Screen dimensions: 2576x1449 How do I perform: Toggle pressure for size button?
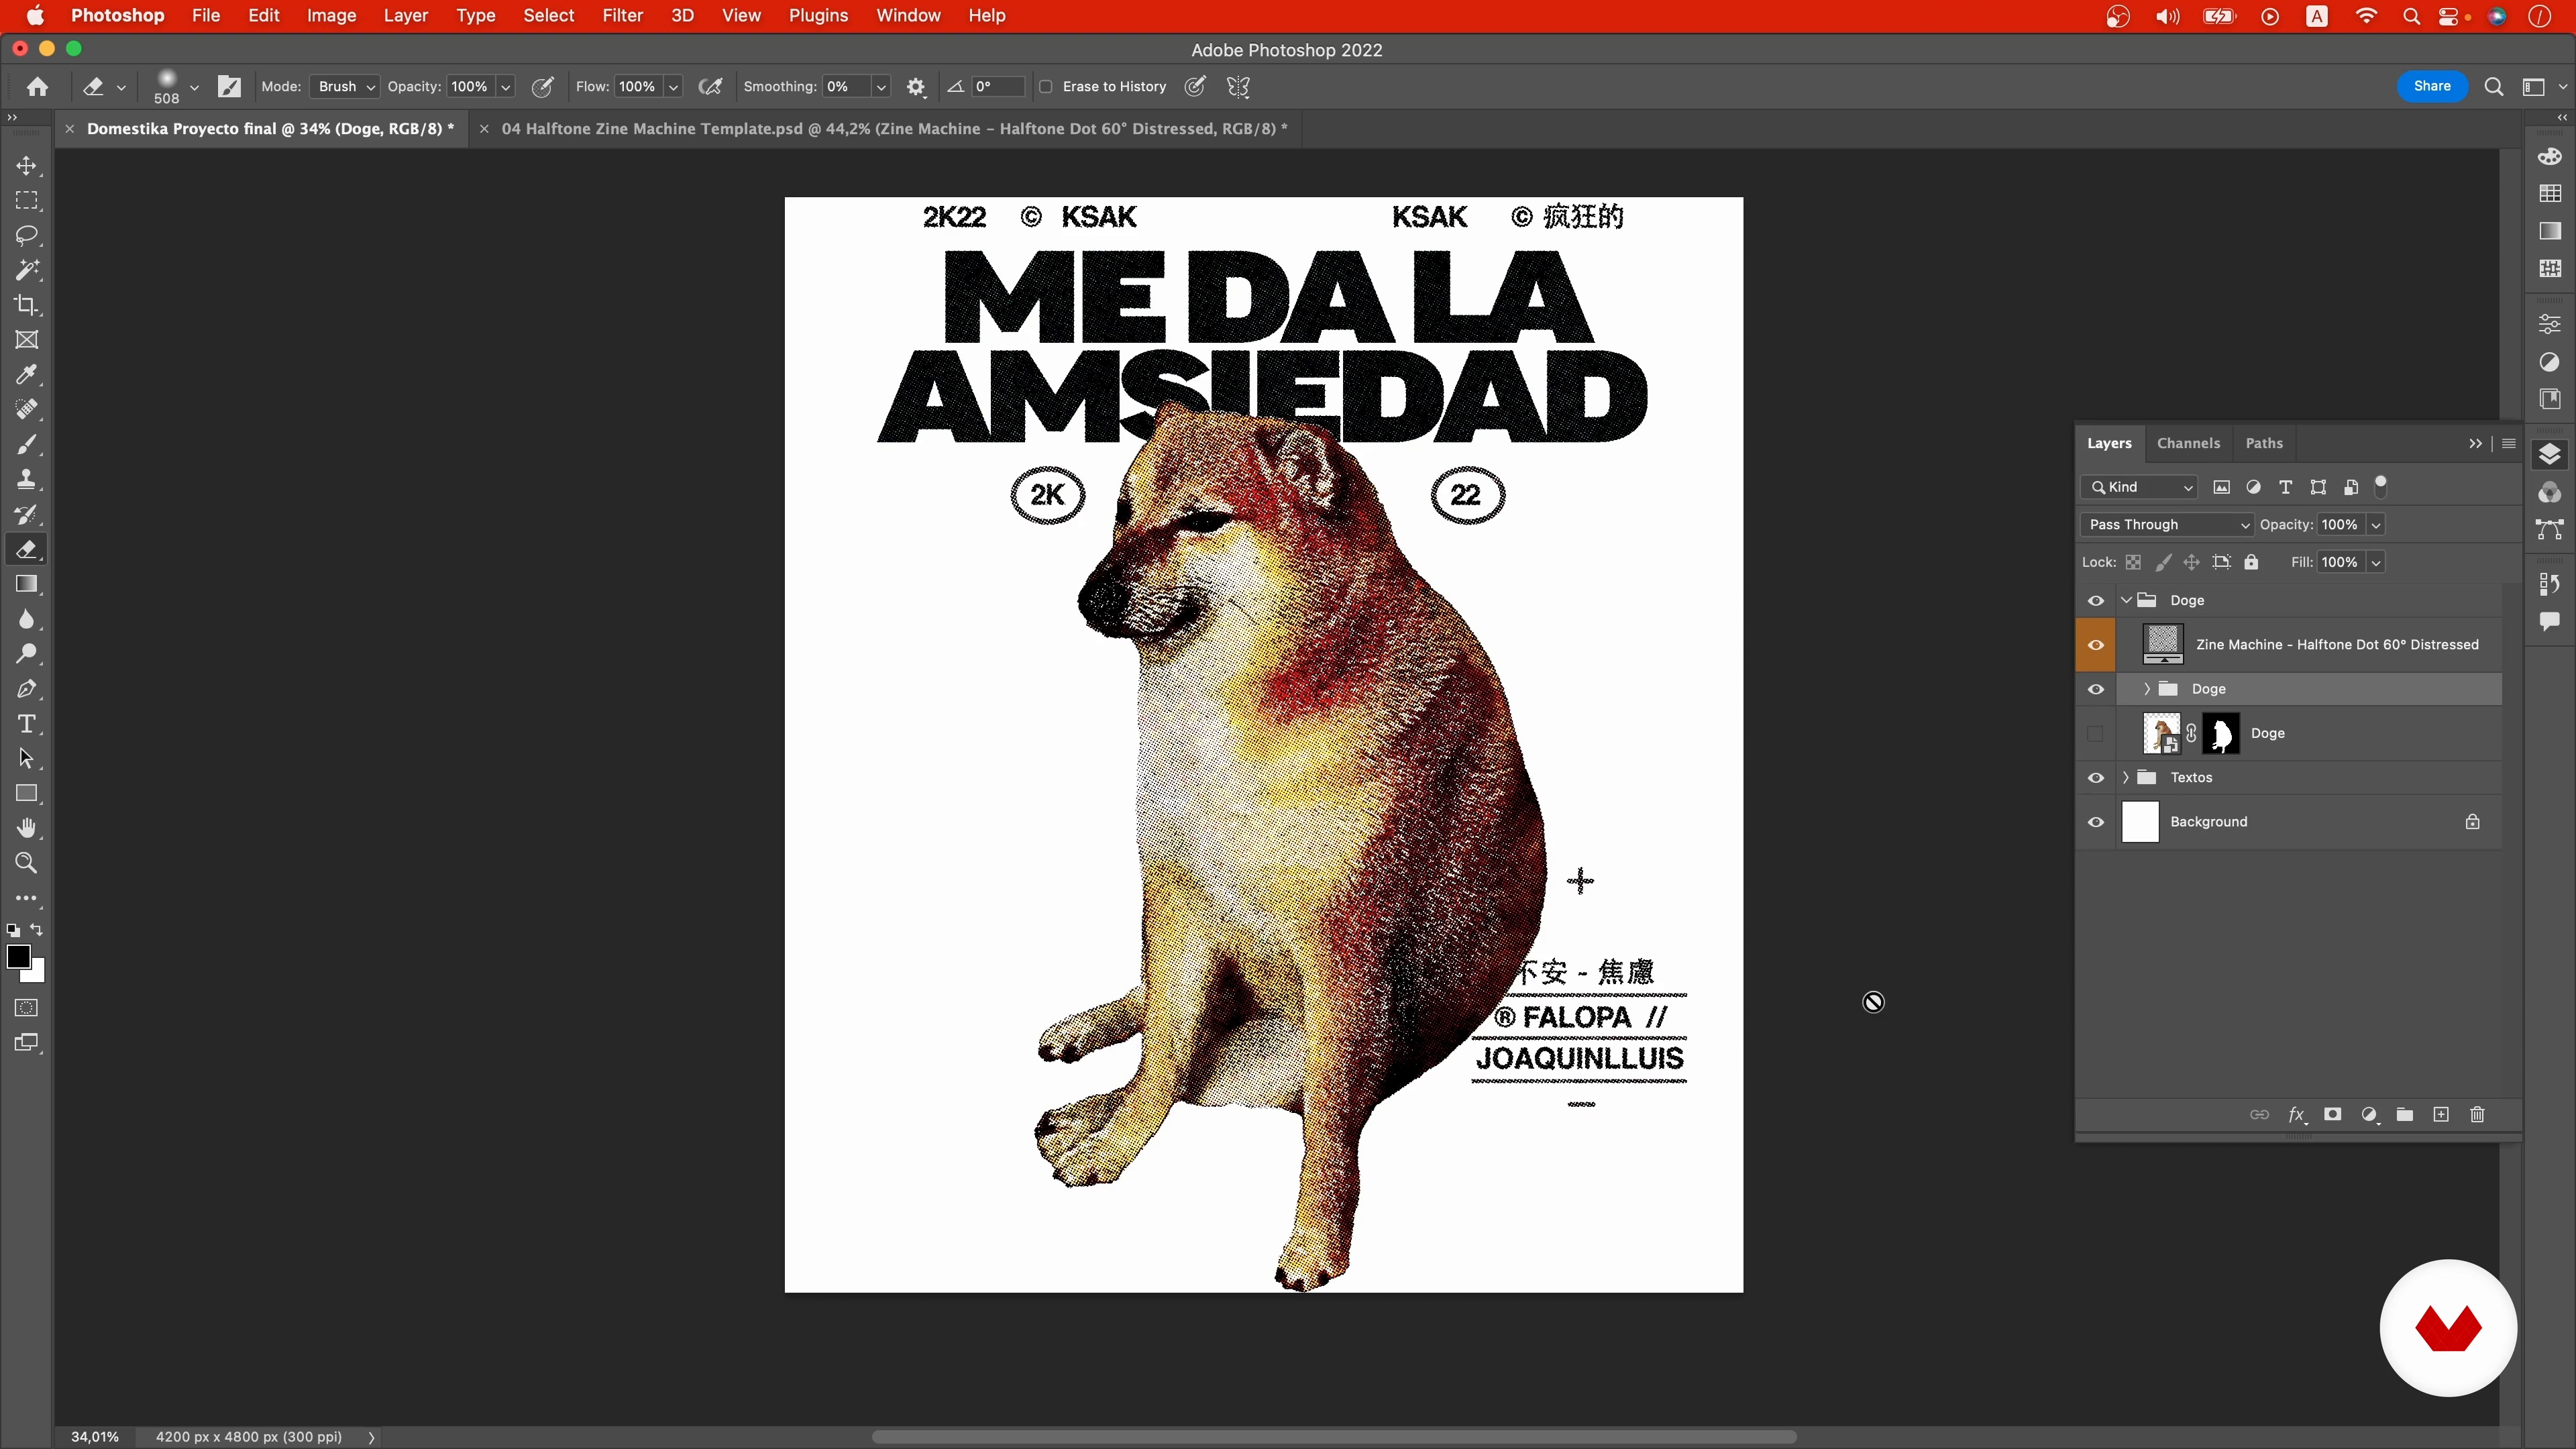[x=1195, y=87]
